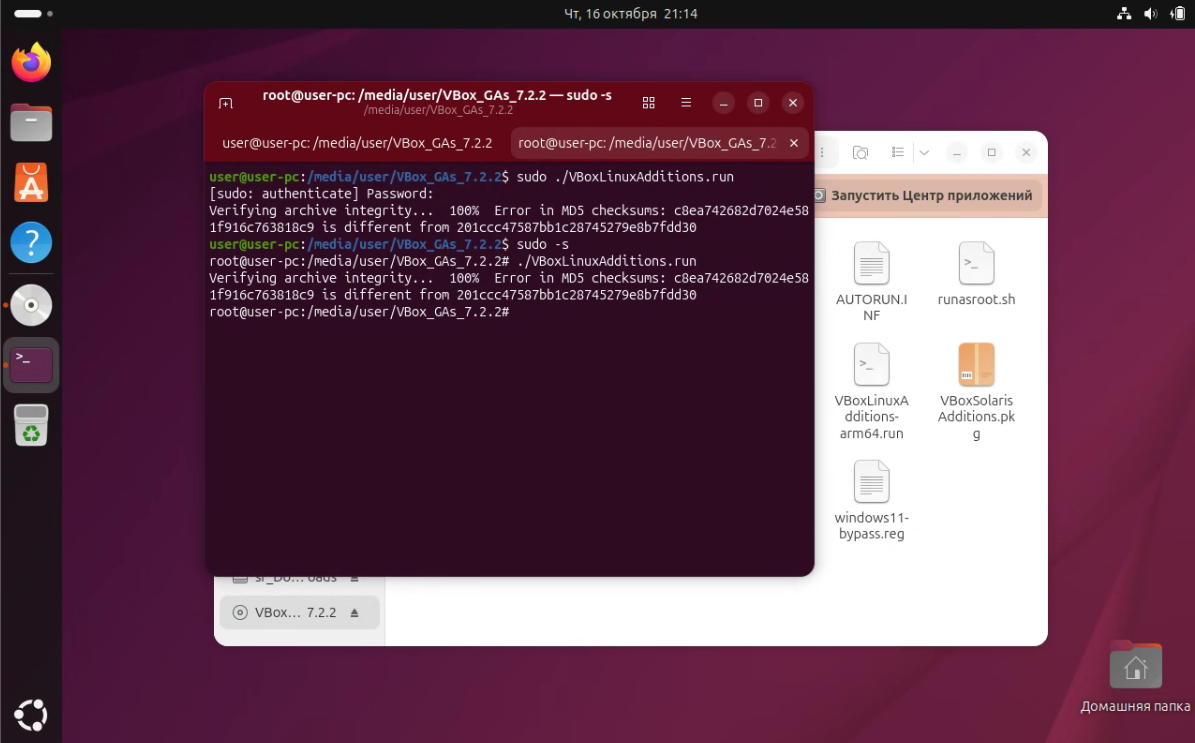Open the system volume status menu

point(1150,14)
